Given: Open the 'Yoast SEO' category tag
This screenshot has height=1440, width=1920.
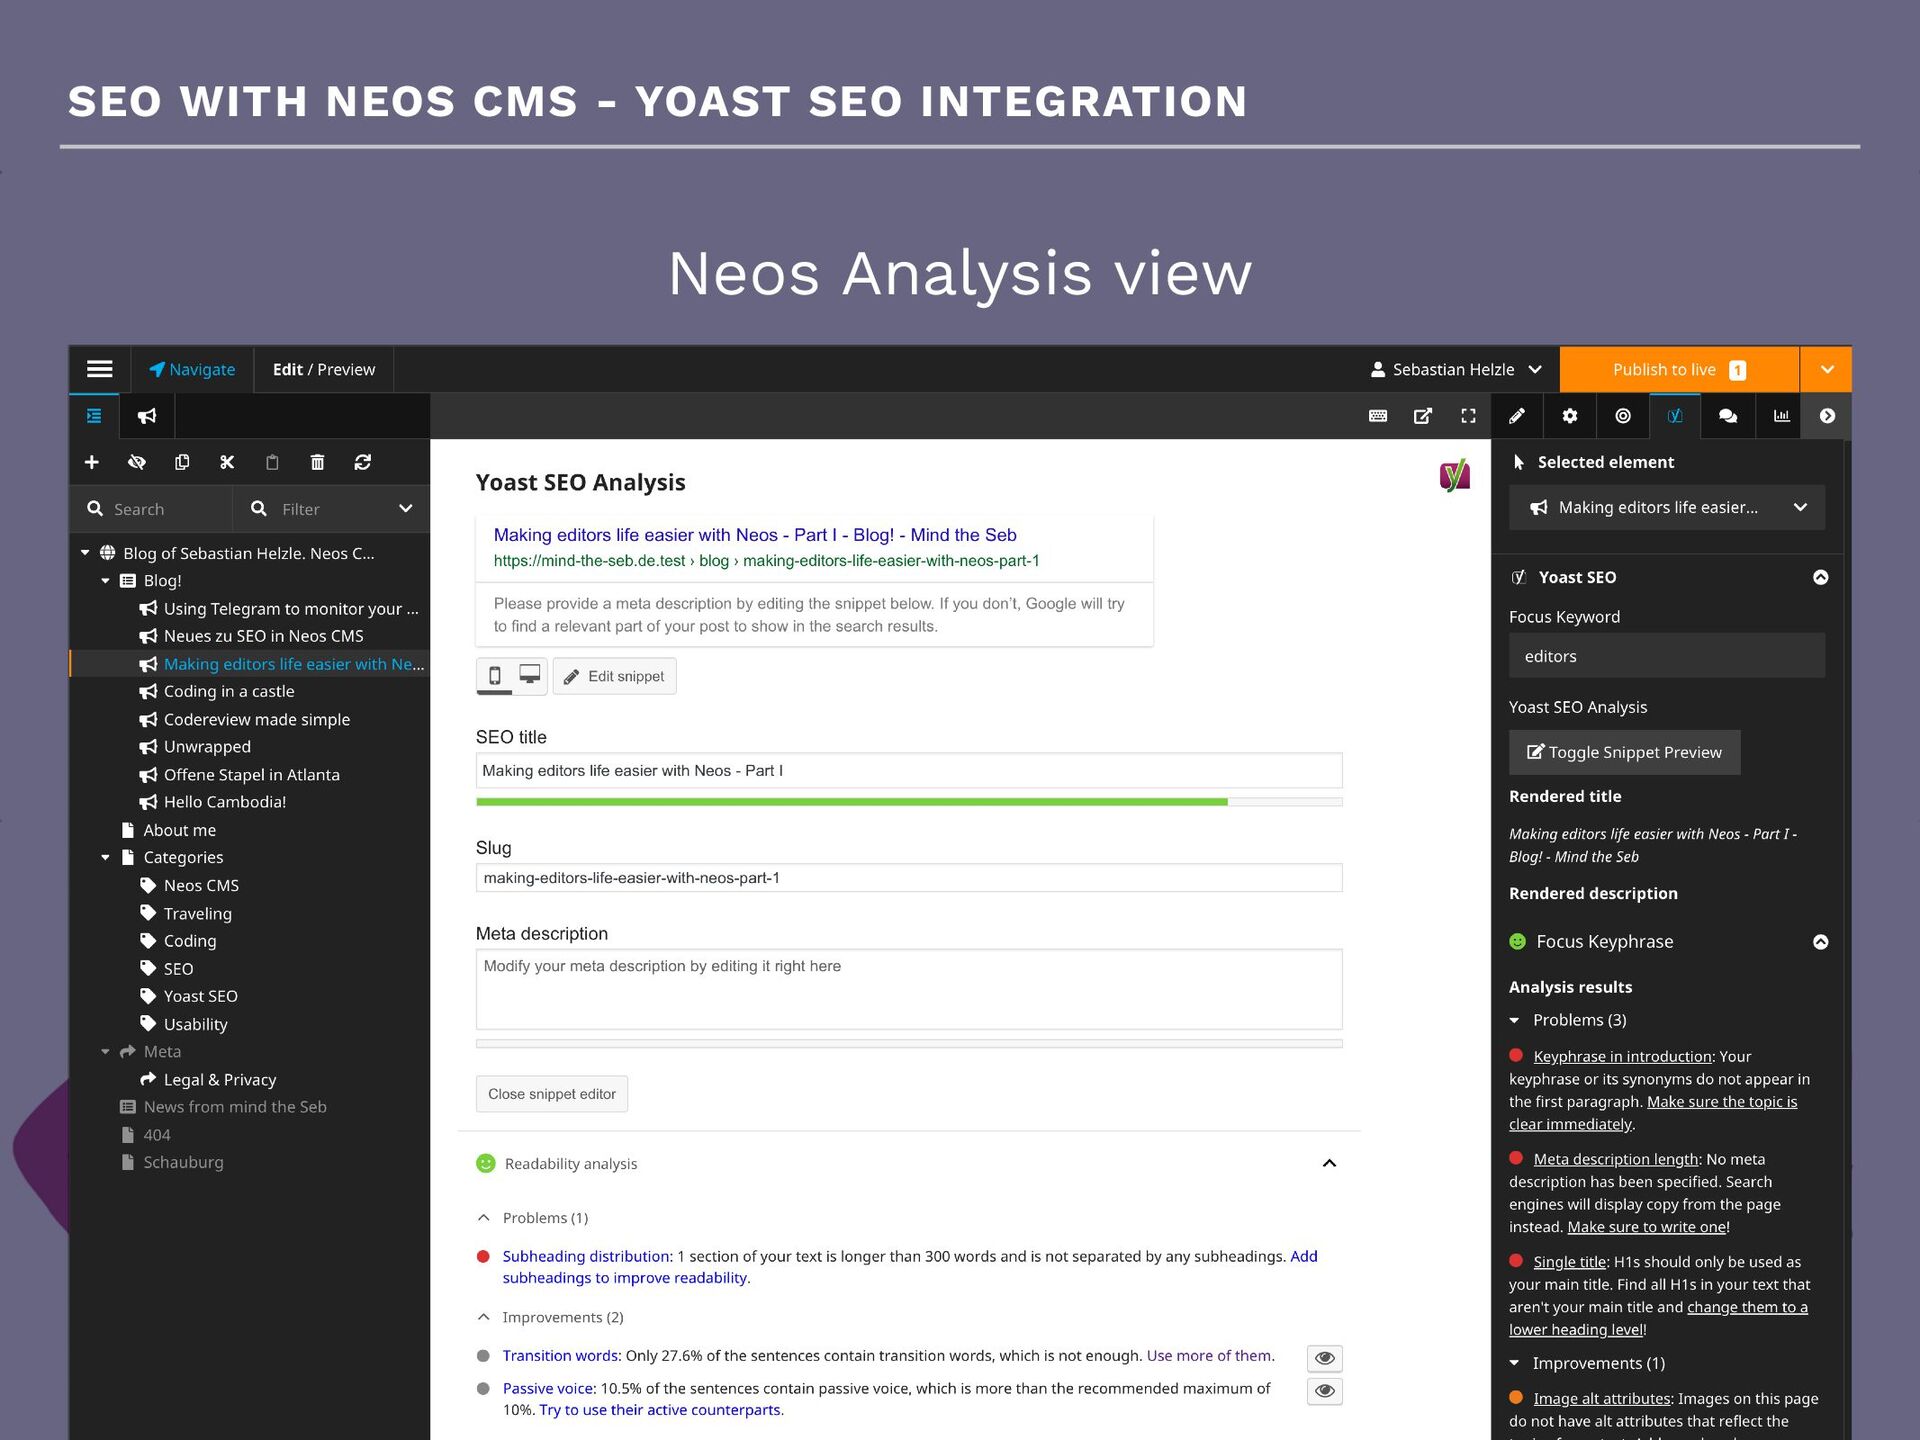Looking at the screenshot, I should coord(200,996).
